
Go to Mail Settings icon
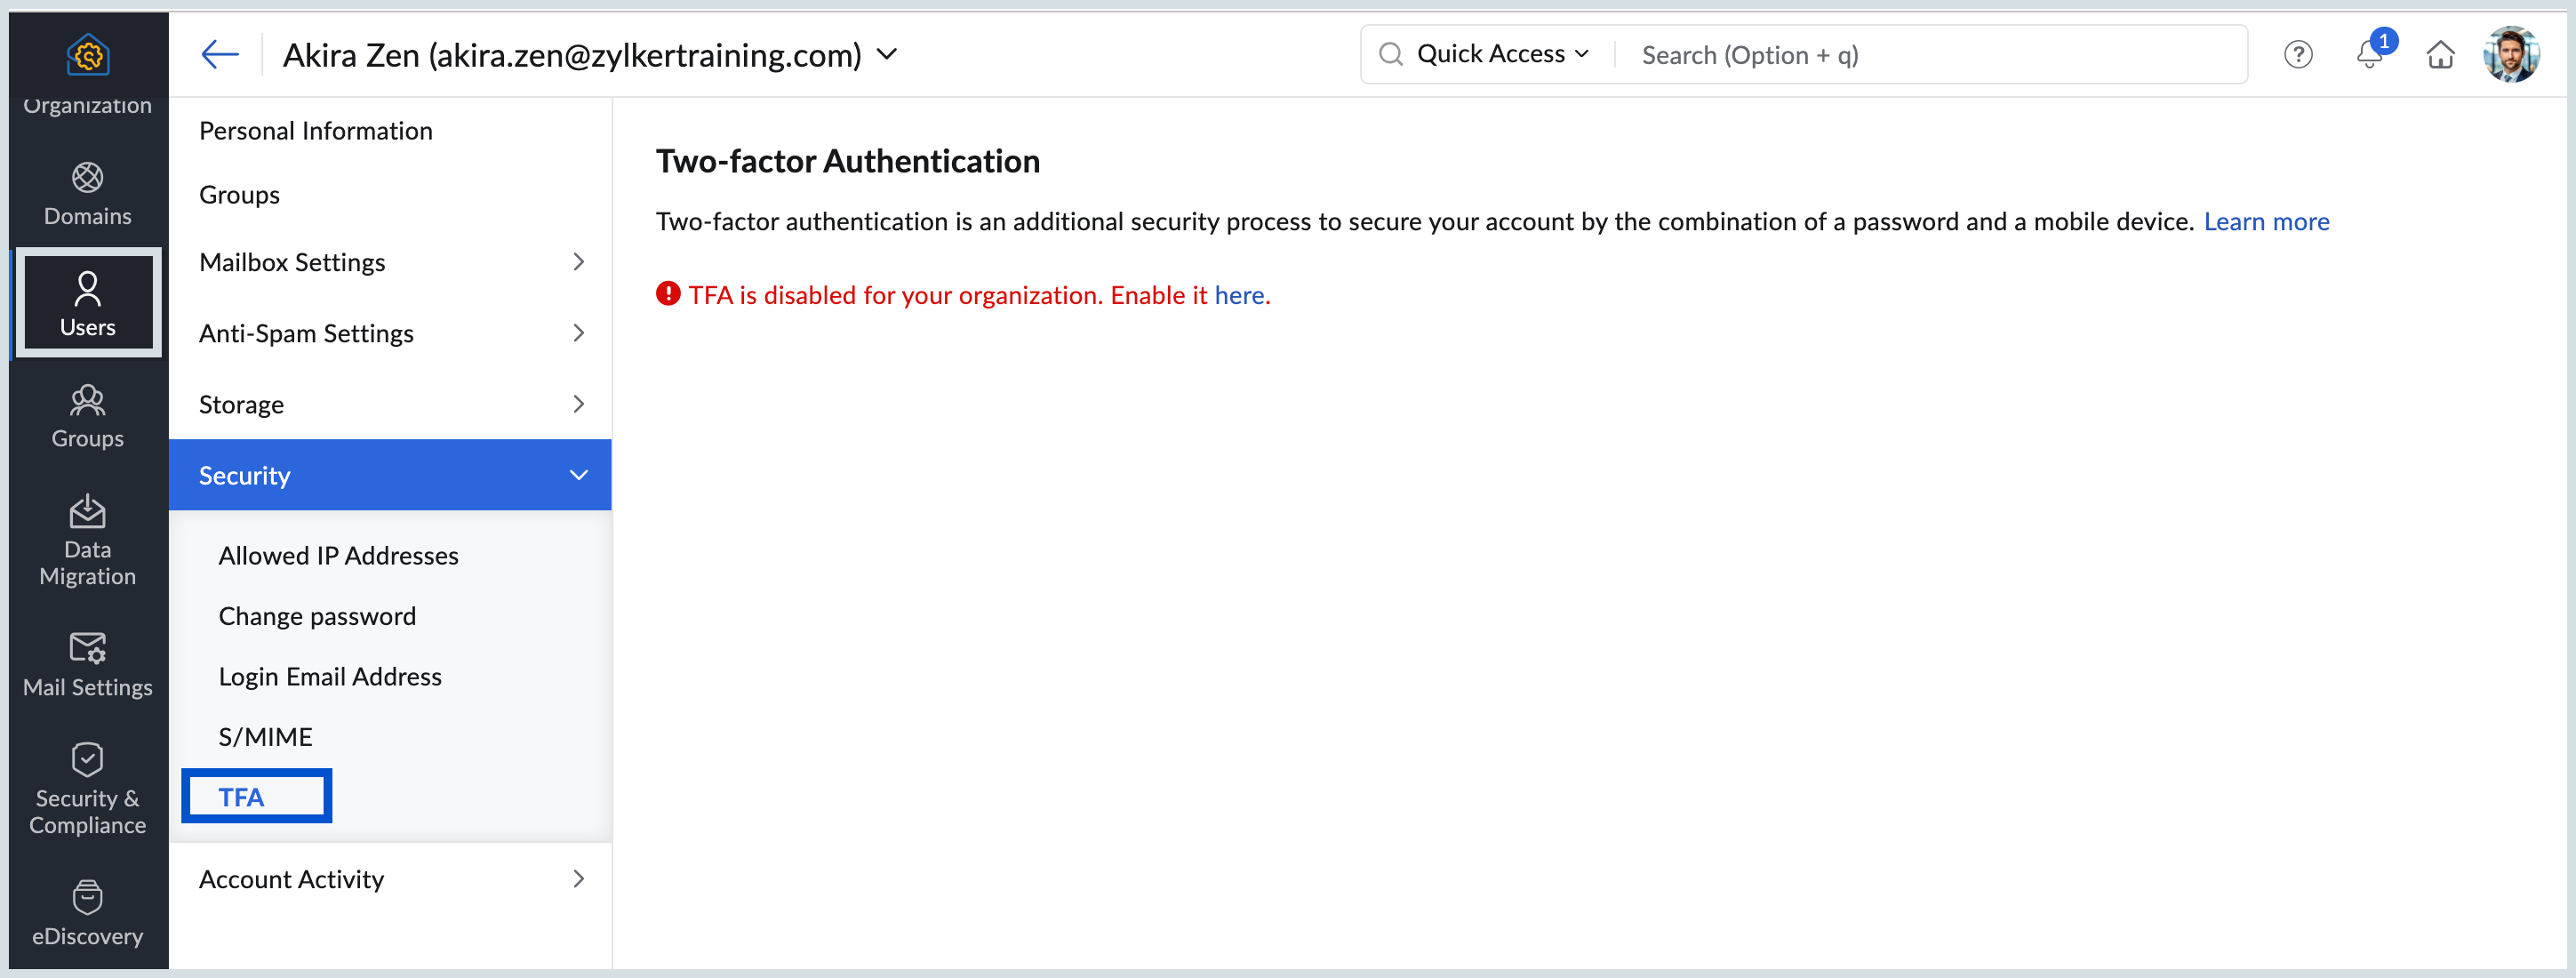click(87, 664)
